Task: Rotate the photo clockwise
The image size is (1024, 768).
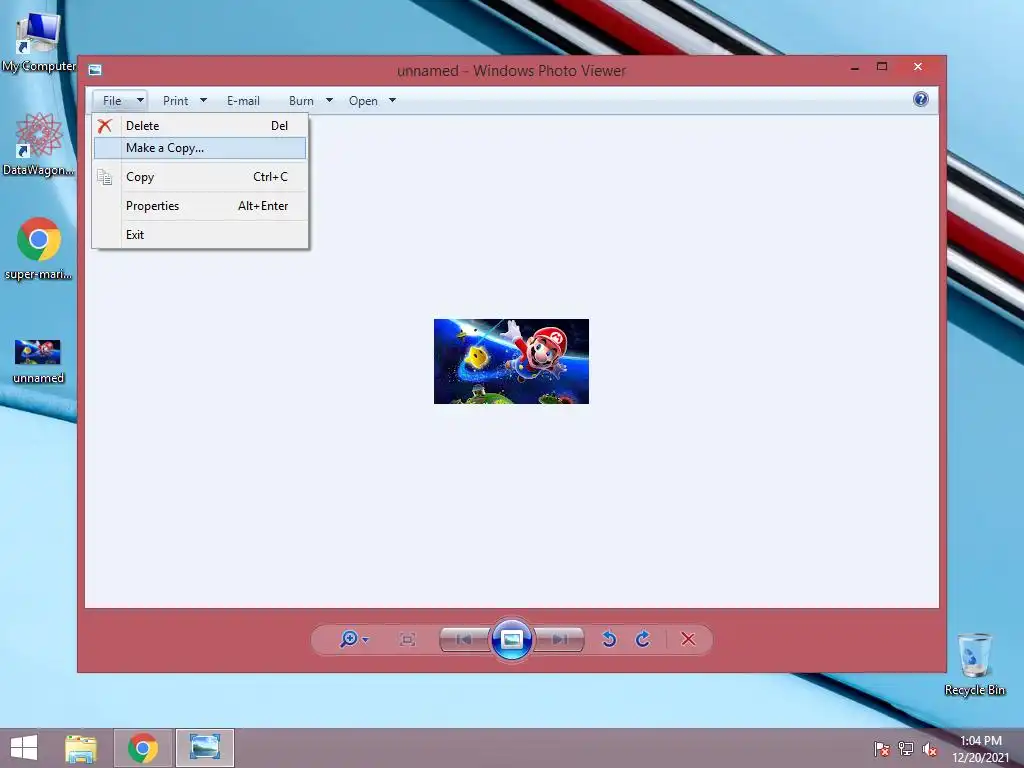Action: coord(643,639)
